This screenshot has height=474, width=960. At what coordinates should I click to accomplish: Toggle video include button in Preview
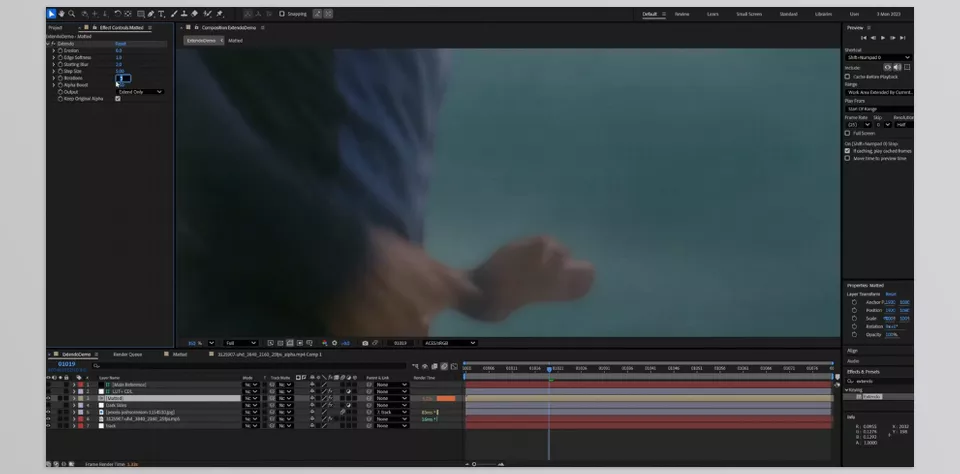pyautogui.click(x=887, y=67)
